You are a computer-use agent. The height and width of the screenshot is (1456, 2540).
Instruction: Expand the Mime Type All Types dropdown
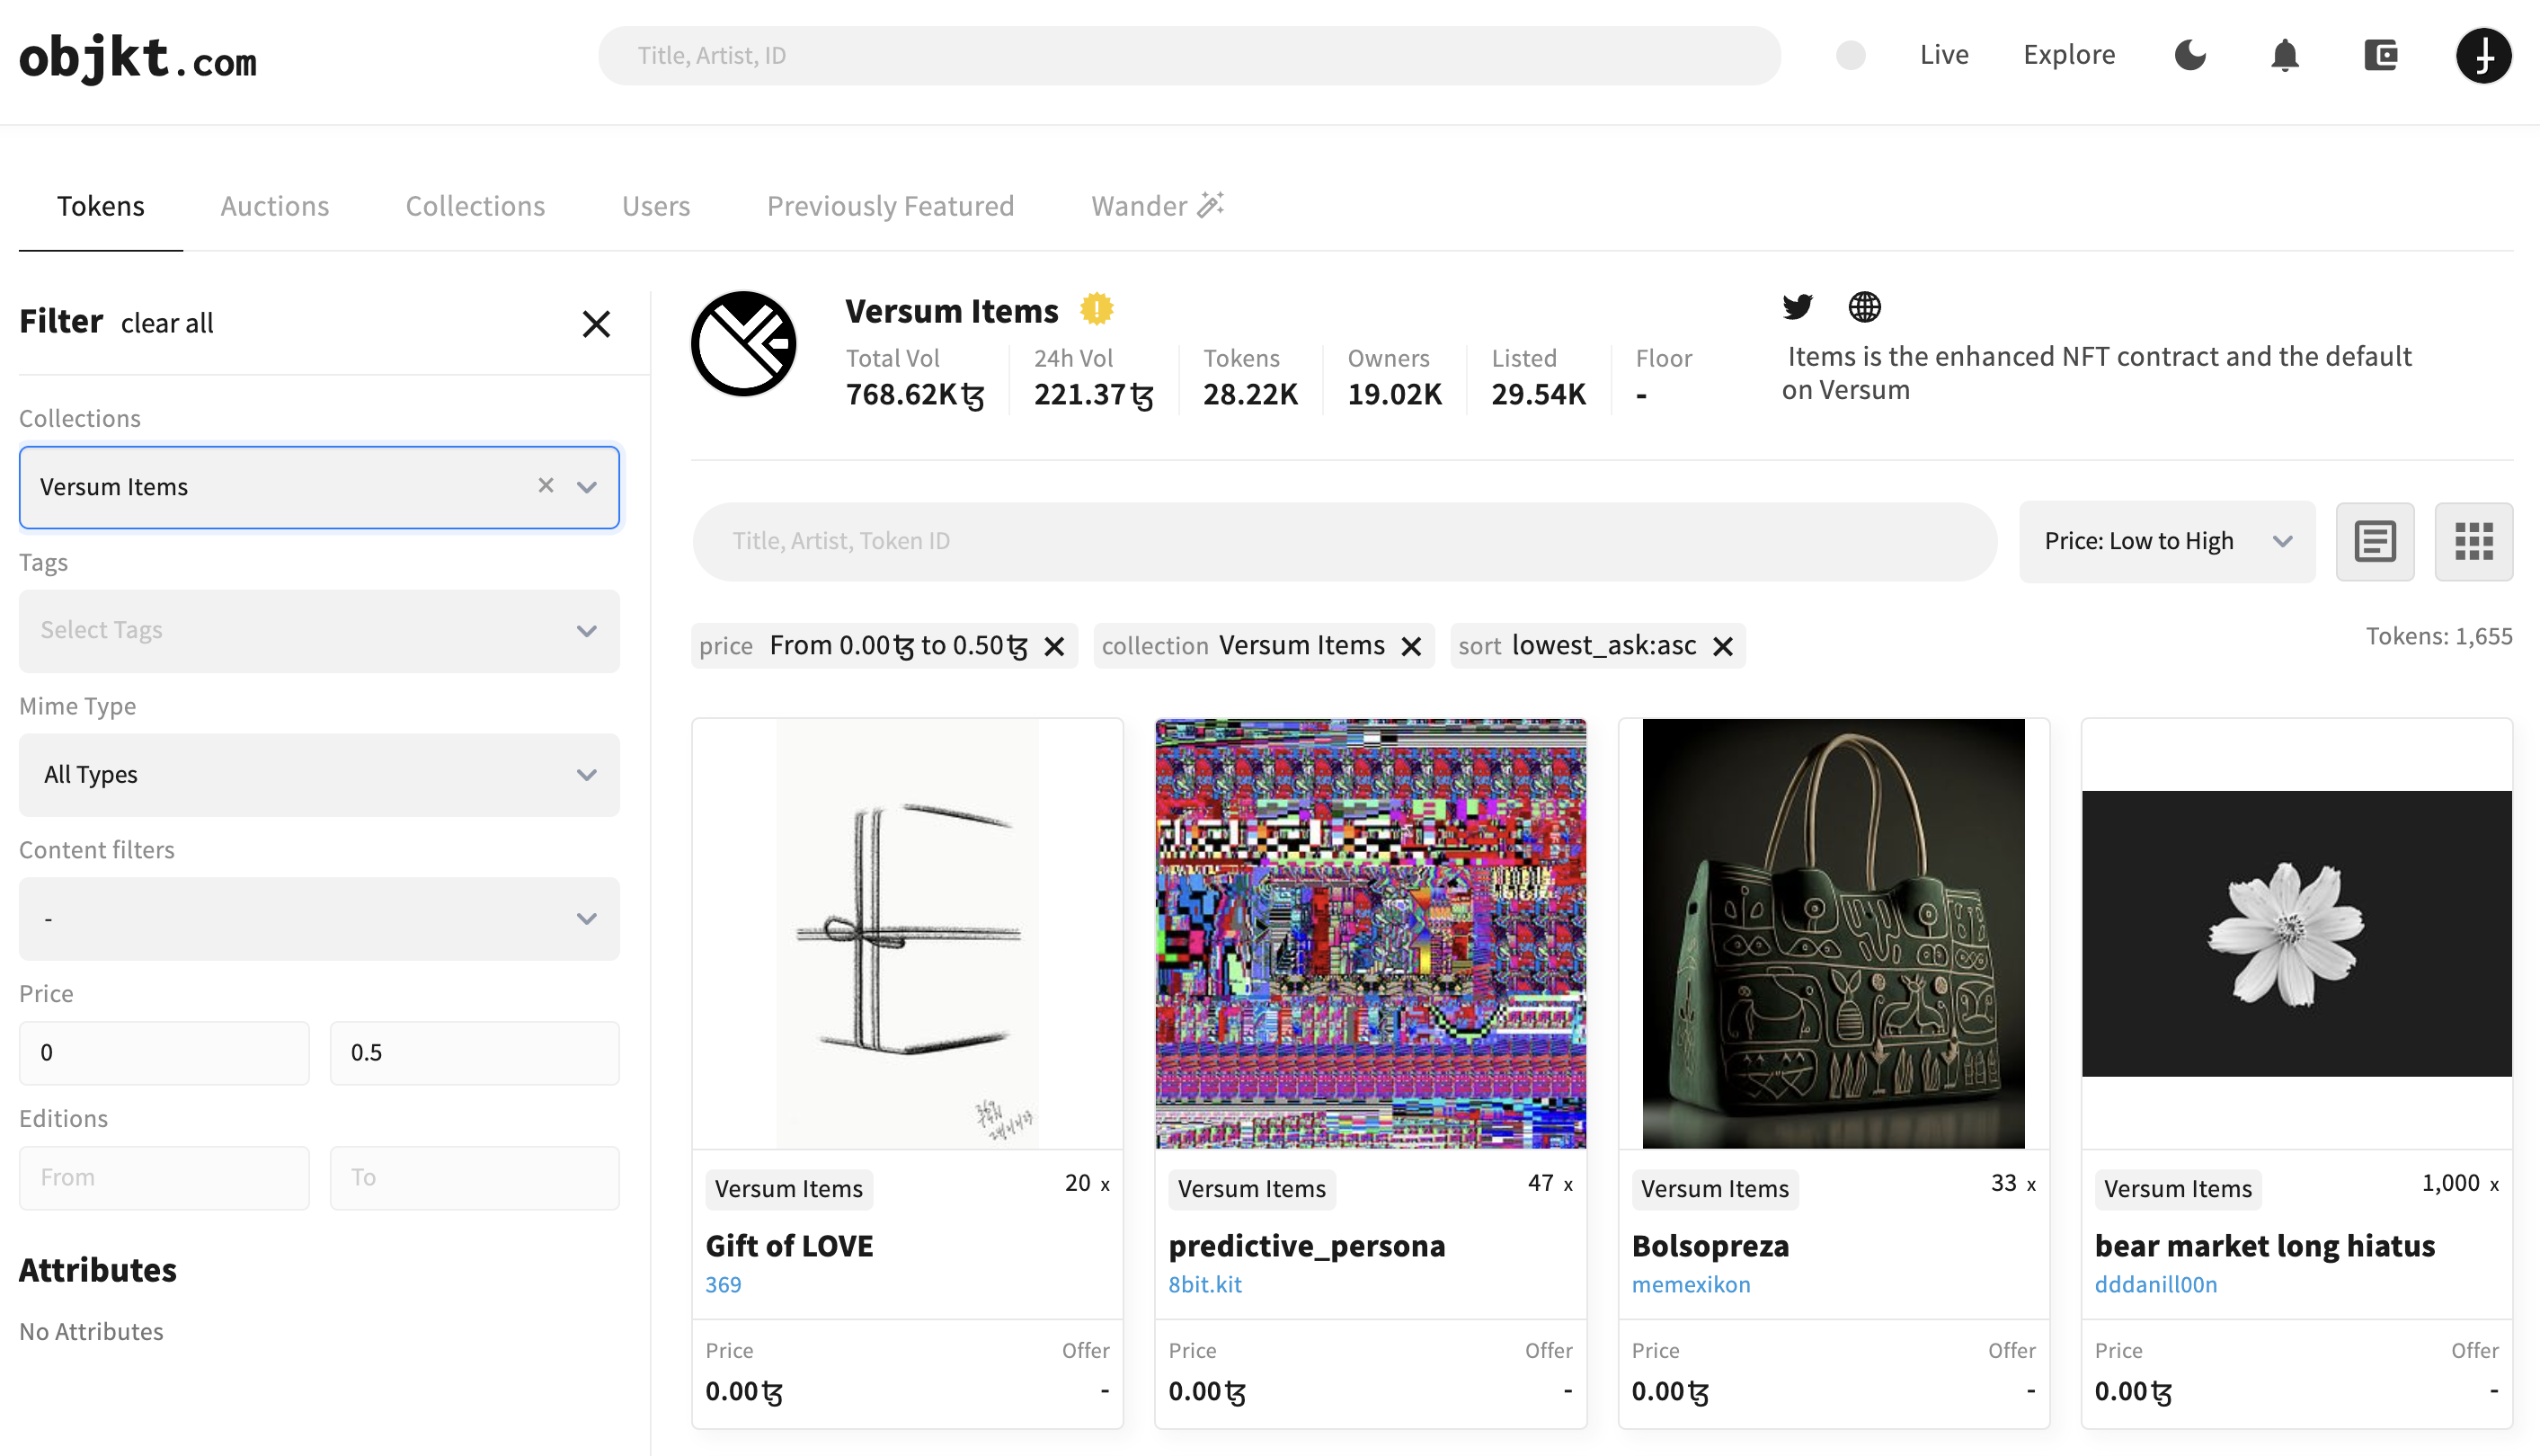319,774
